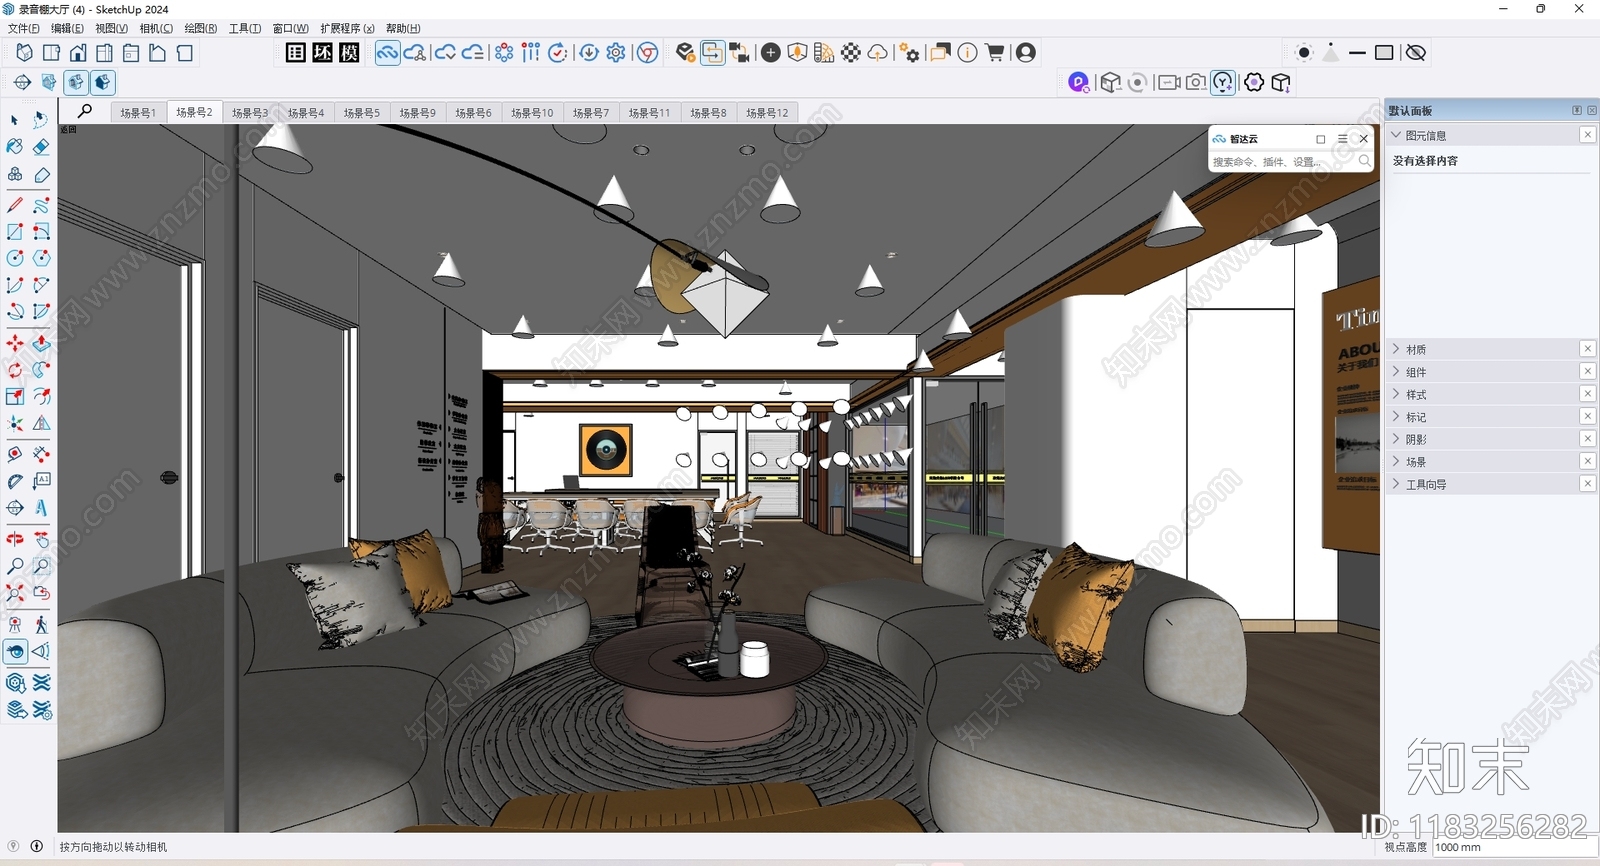Toggle highlighted cloud plugin button
This screenshot has height=866, width=1600.
[388, 53]
